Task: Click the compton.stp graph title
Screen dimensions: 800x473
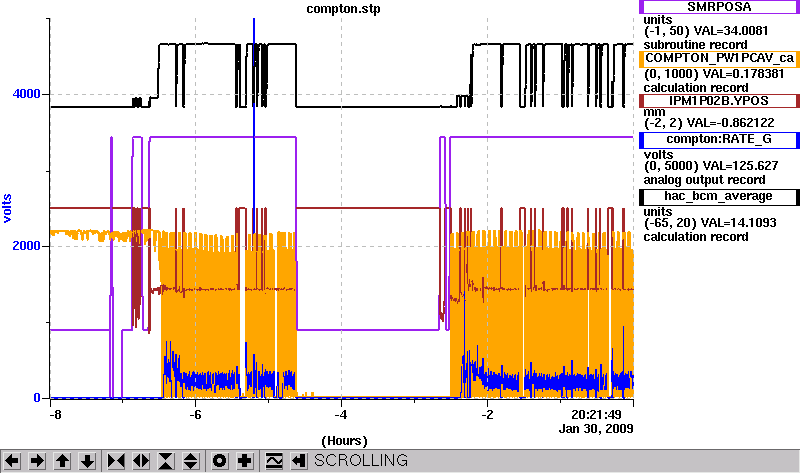Action: pos(343,9)
